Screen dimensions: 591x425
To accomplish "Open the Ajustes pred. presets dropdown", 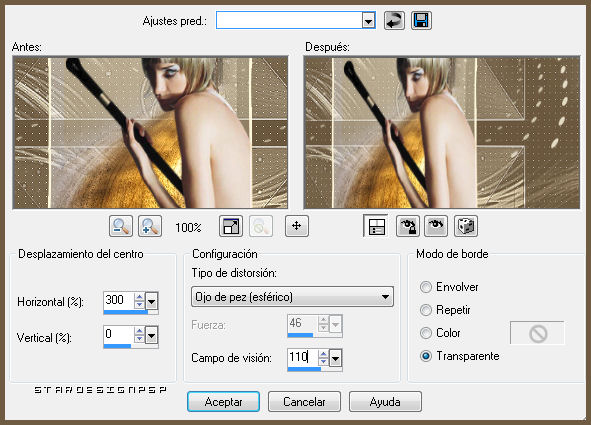I will coord(368,20).
